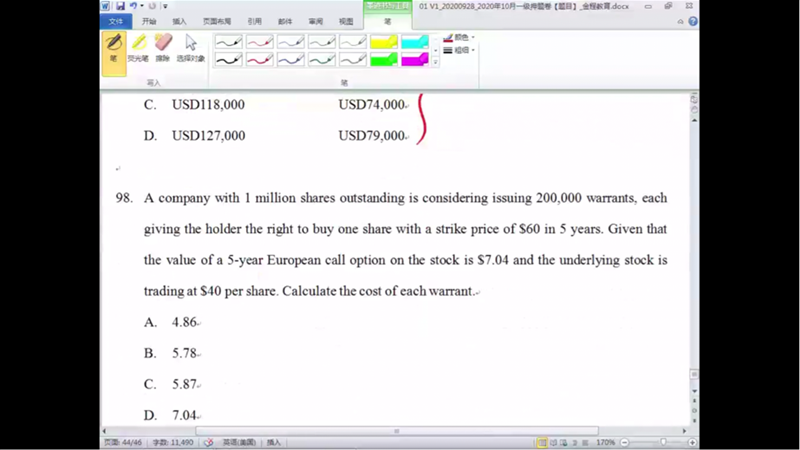Screen dimensions: 800x450
Task: Pick the magenta highlighter pen preset
Action: click(415, 60)
